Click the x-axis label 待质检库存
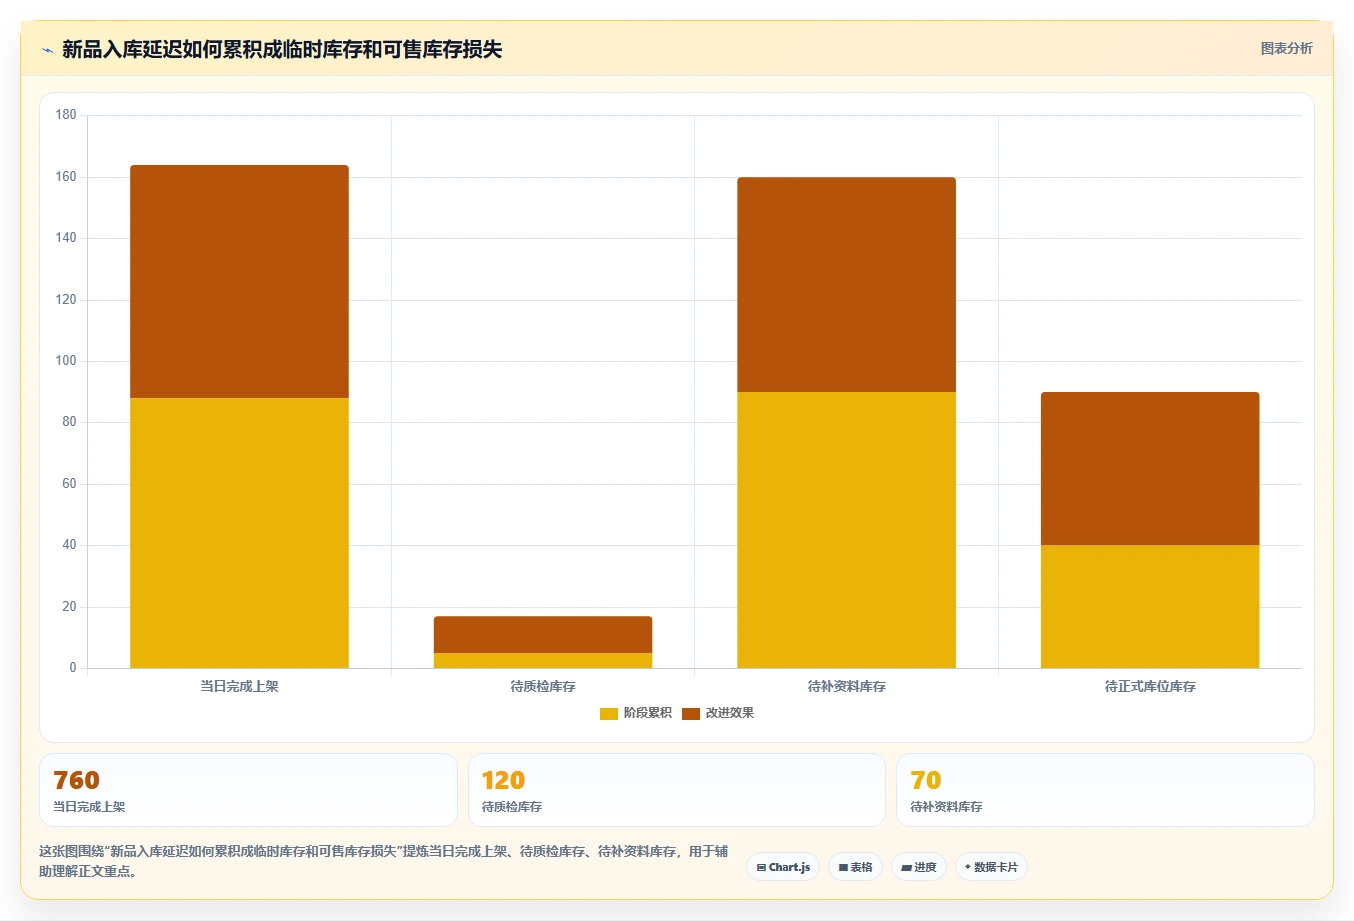The image size is (1354, 921). 543,686
